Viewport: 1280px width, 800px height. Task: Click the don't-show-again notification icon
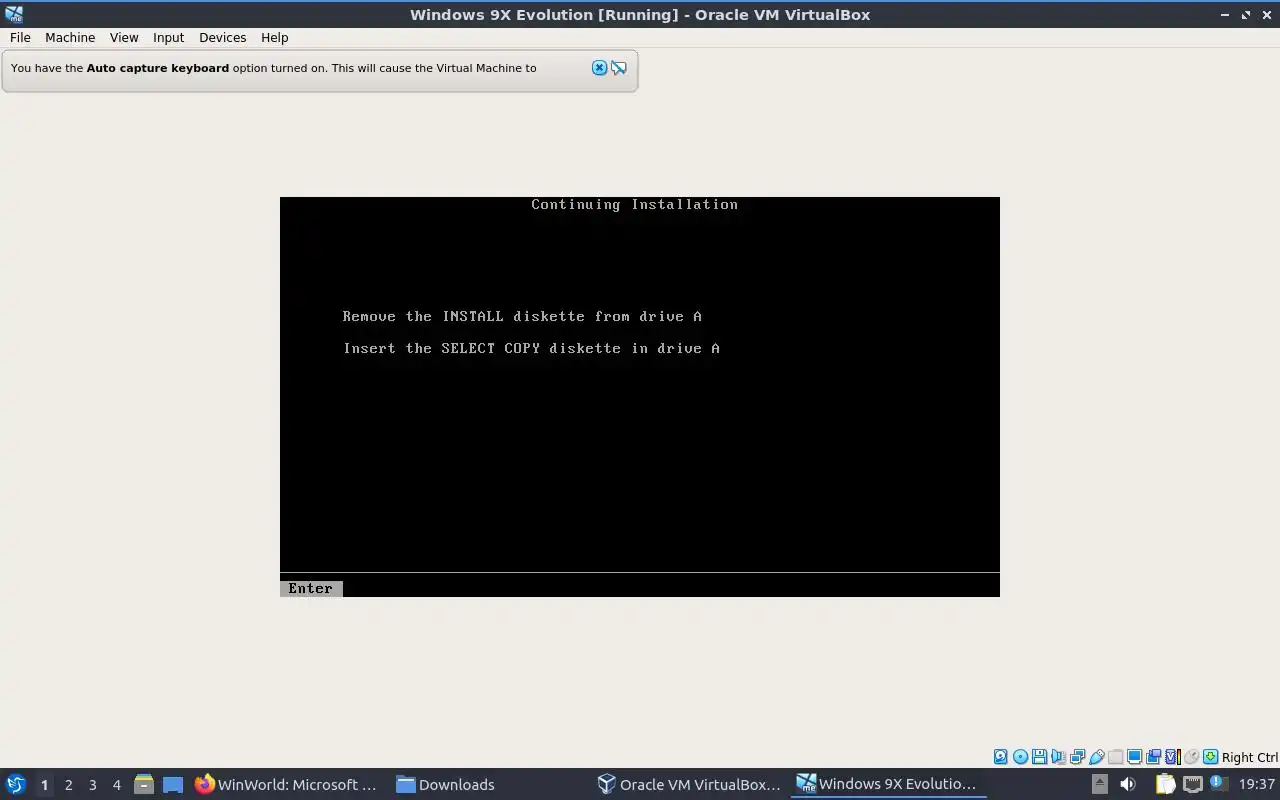tap(619, 68)
